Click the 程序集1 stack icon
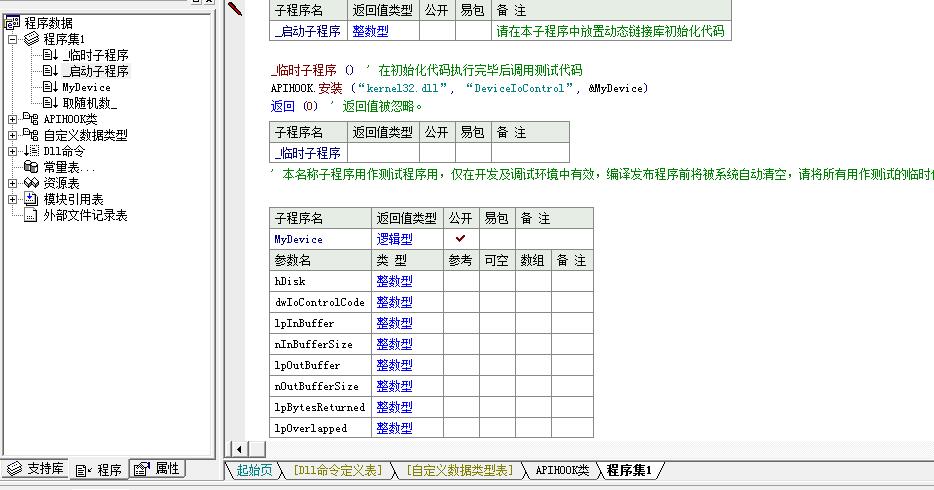 pos(32,39)
